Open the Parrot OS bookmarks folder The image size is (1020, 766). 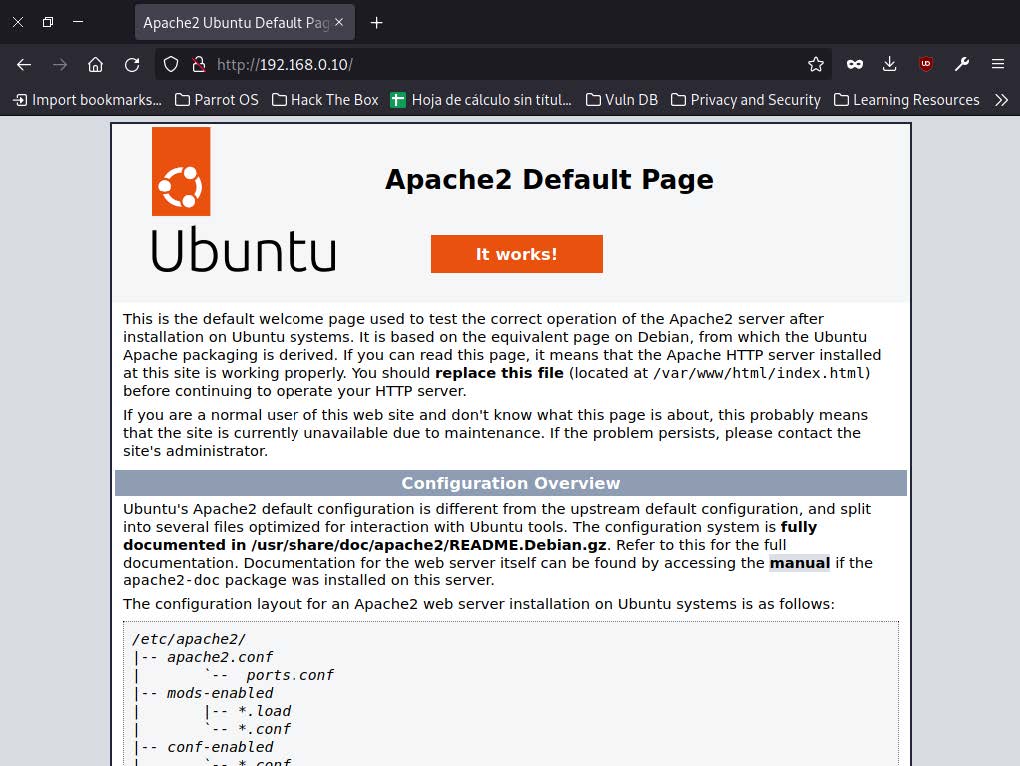(x=217, y=100)
